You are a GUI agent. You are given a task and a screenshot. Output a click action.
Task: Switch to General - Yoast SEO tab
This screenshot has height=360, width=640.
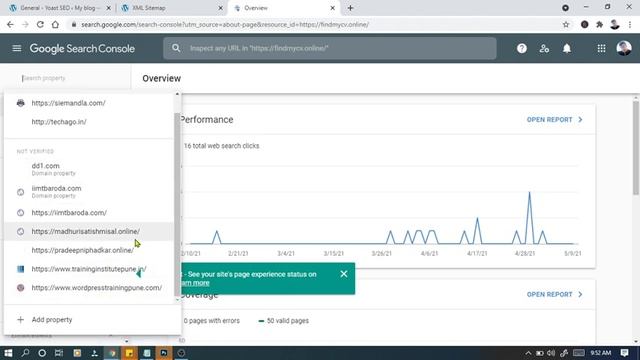(x=60, y=8)
